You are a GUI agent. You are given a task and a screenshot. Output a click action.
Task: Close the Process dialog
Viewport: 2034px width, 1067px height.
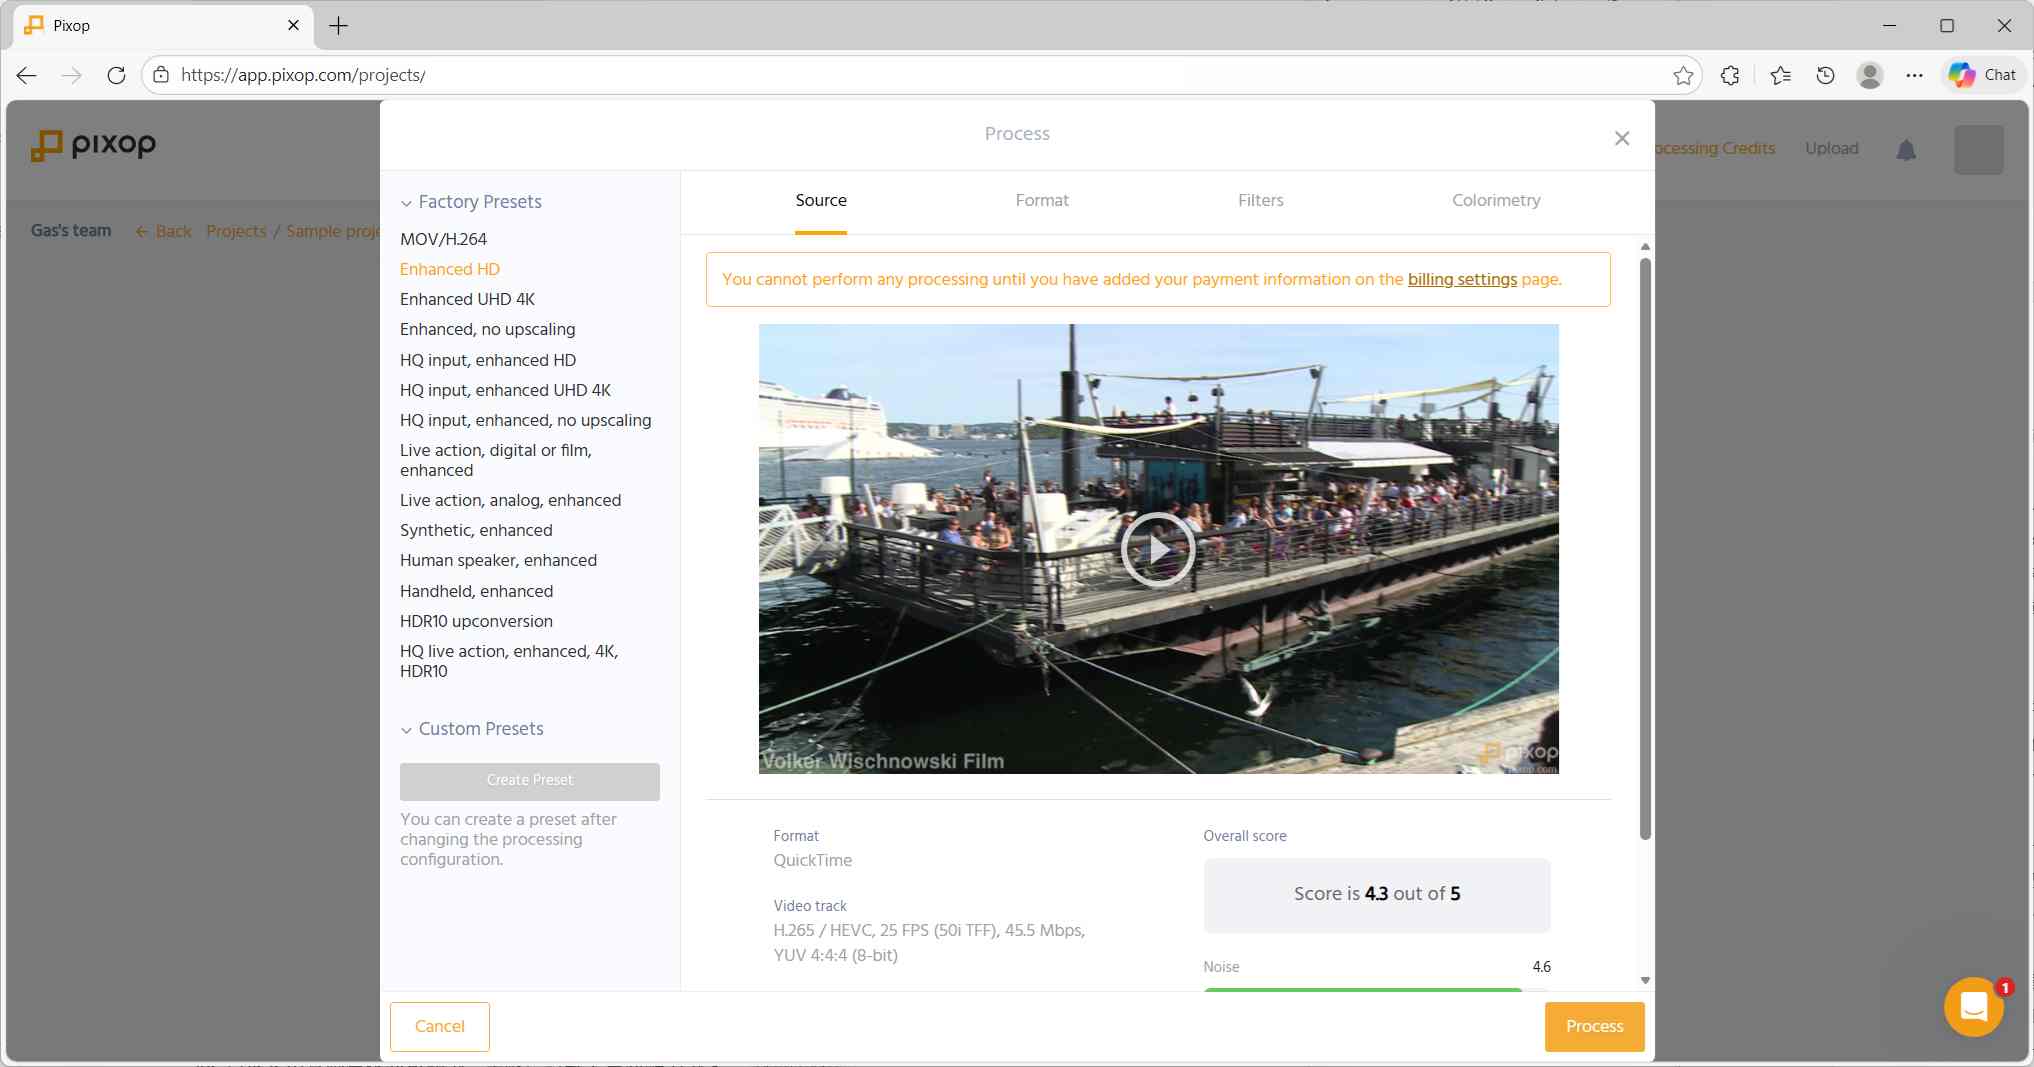pos(1621,138)
